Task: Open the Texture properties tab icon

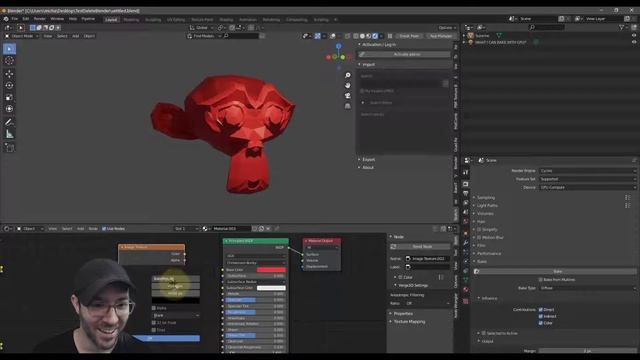Action: [x=466, y=301]
